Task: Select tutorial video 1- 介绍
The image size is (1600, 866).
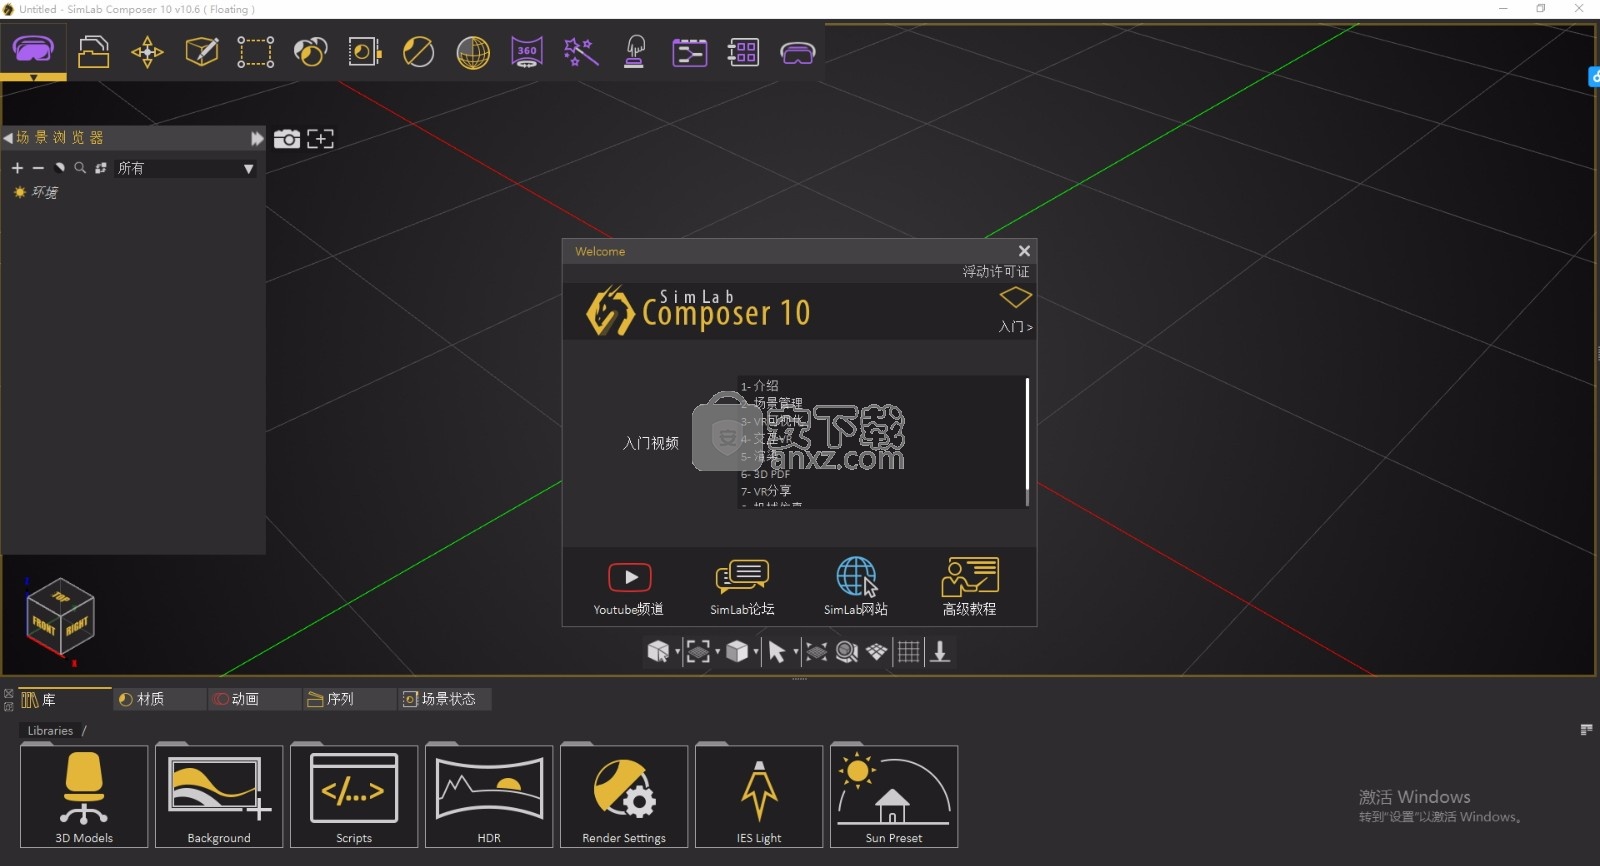Action: [760, 385]
